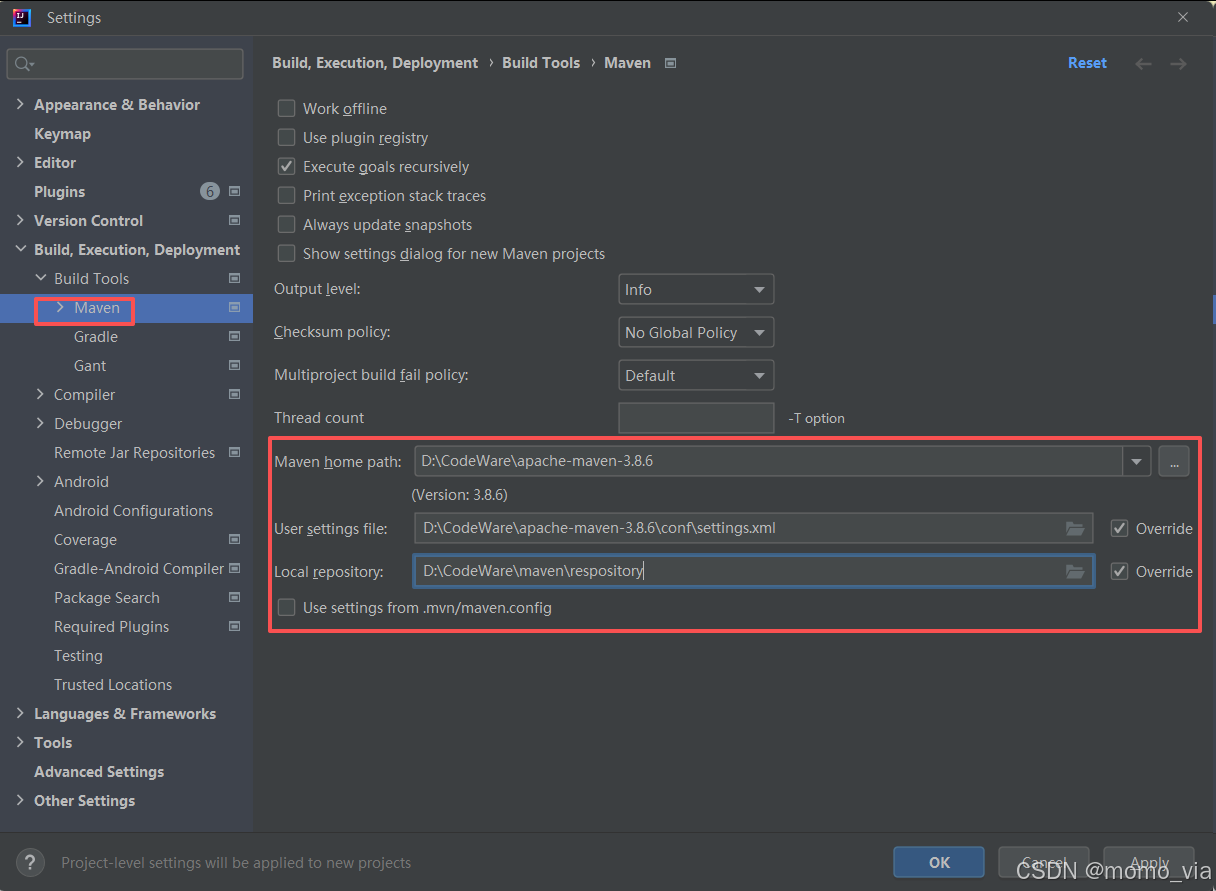Click the Reset link
This screenshot has height=891, width=1216.
[1087, 62]
